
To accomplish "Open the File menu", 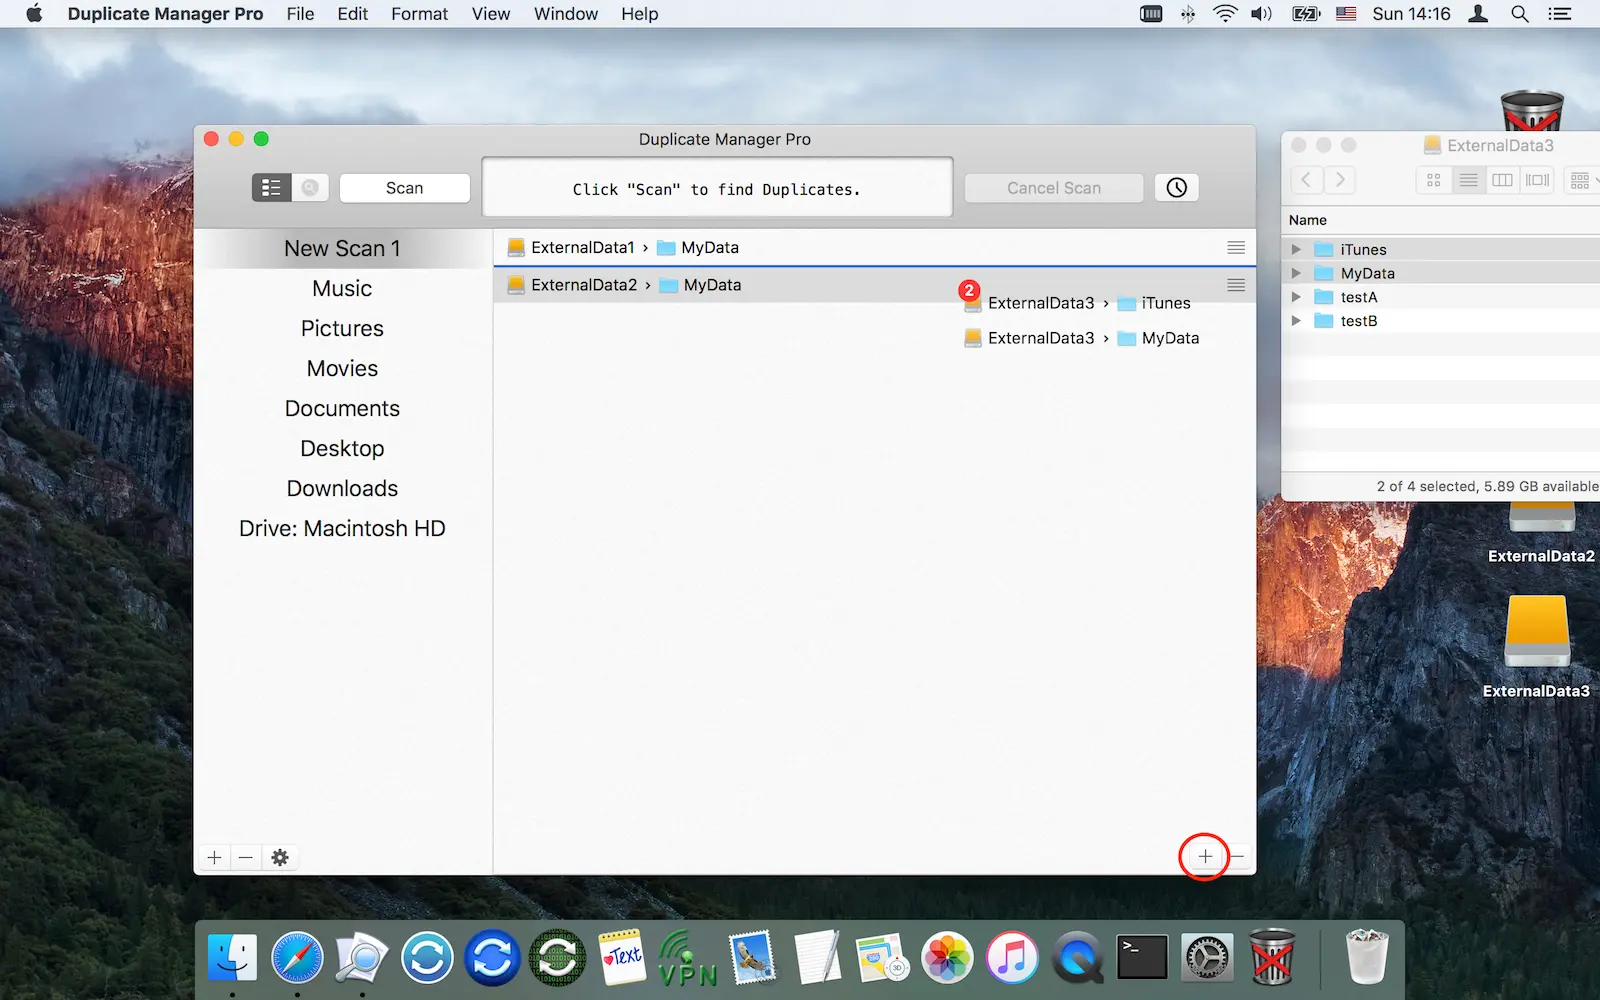I will click(300, 14).
